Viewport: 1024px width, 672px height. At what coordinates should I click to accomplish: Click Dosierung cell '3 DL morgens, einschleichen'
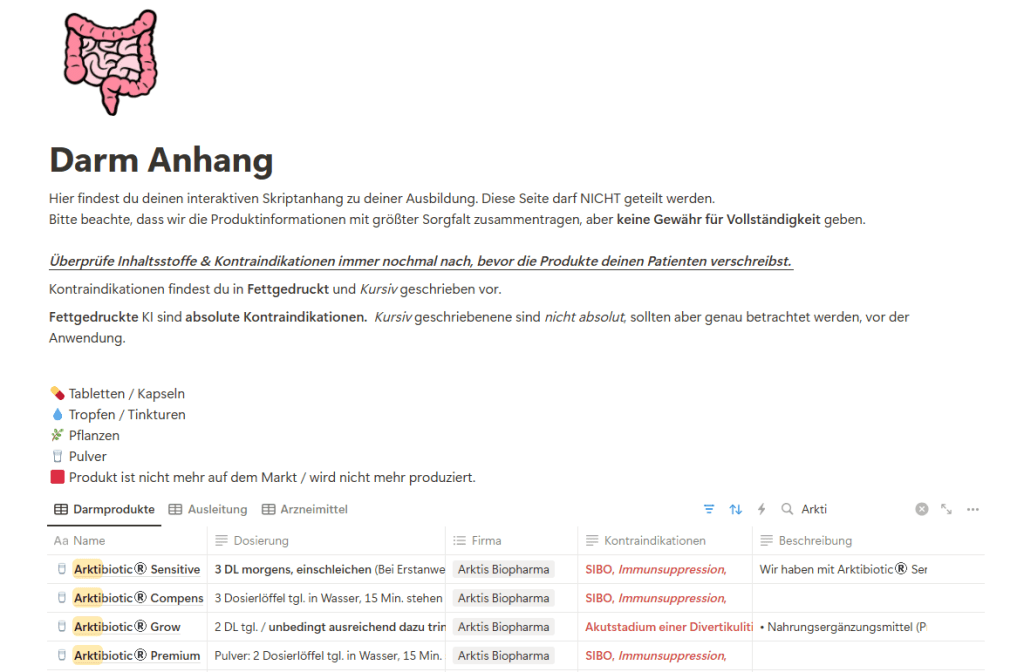pyautogui.click(x=326, y=569)
